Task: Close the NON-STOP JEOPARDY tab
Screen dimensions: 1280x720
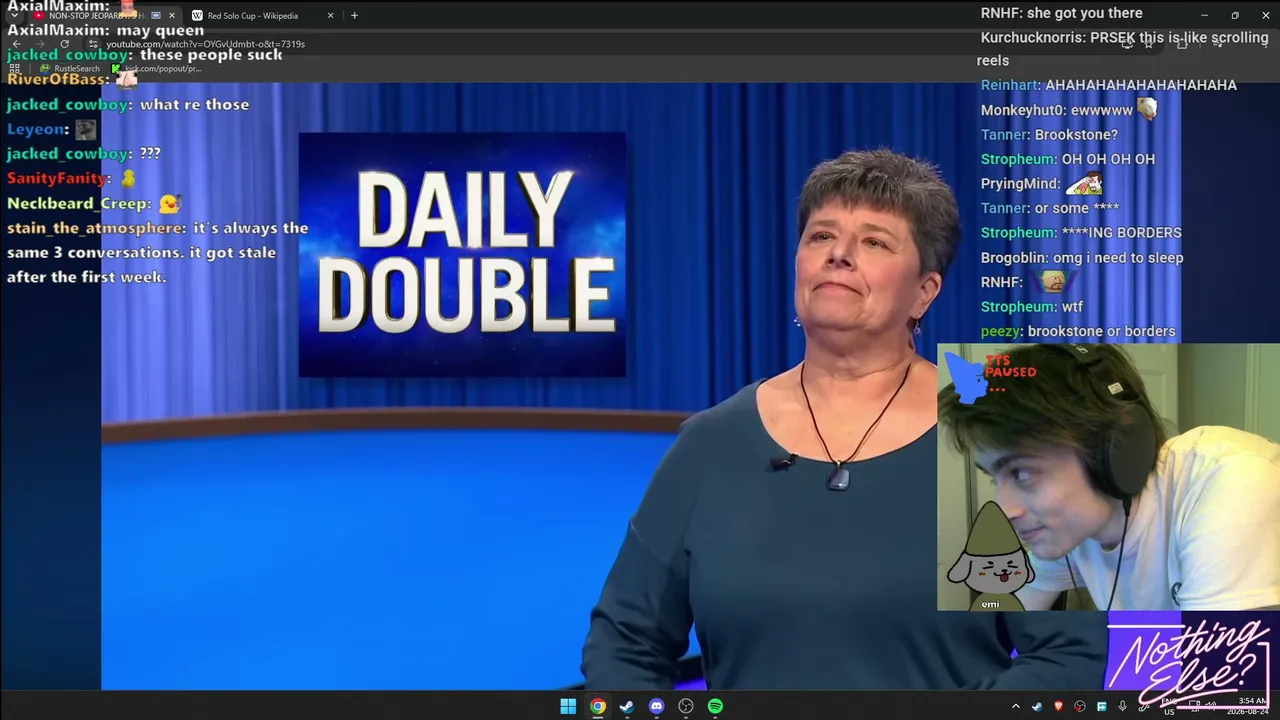Action: [x=172, y=16]
